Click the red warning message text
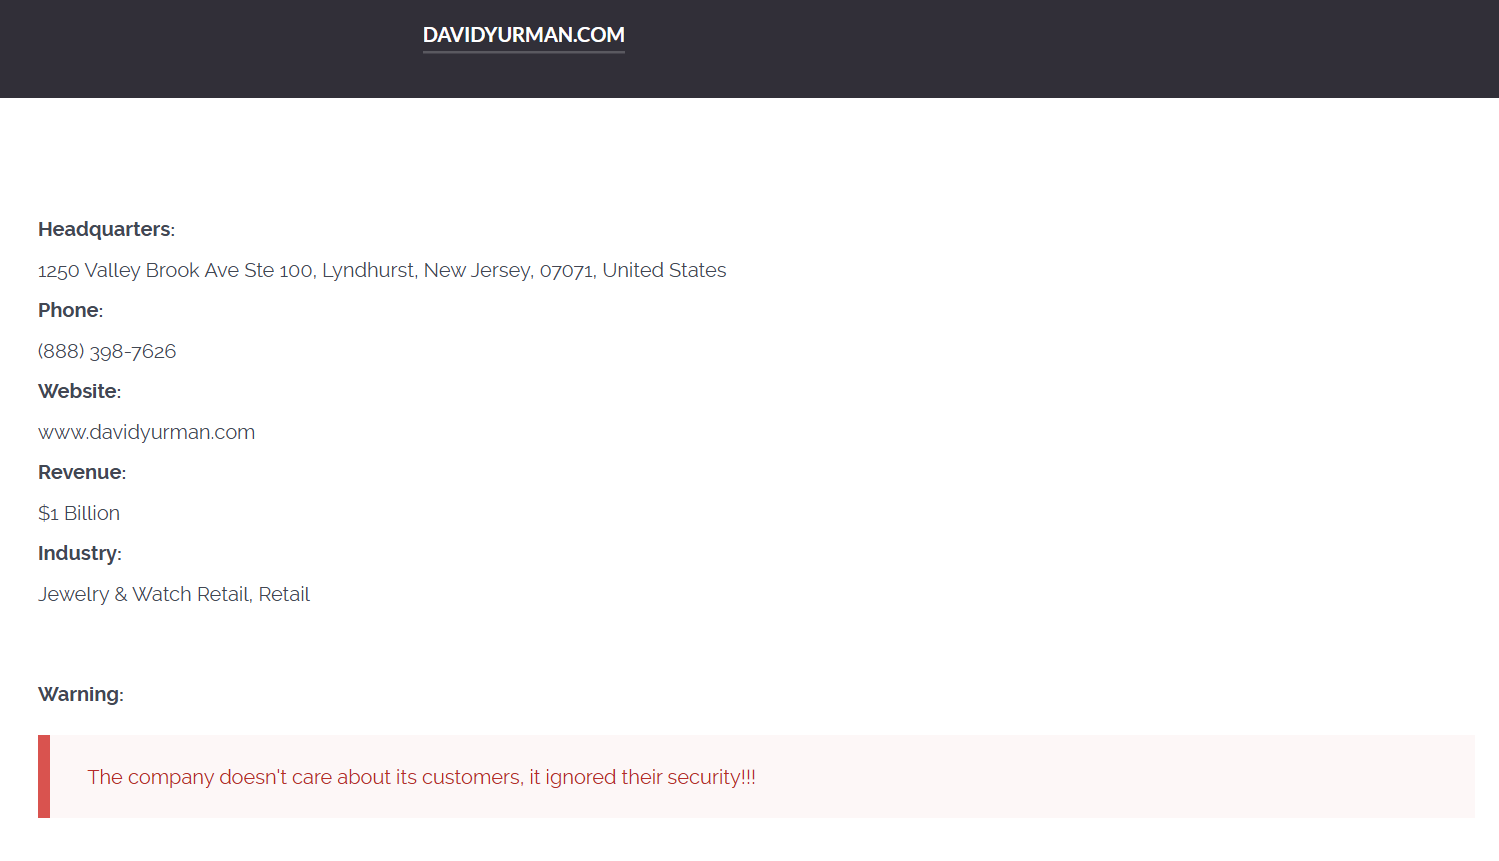 tap(421, 777)
